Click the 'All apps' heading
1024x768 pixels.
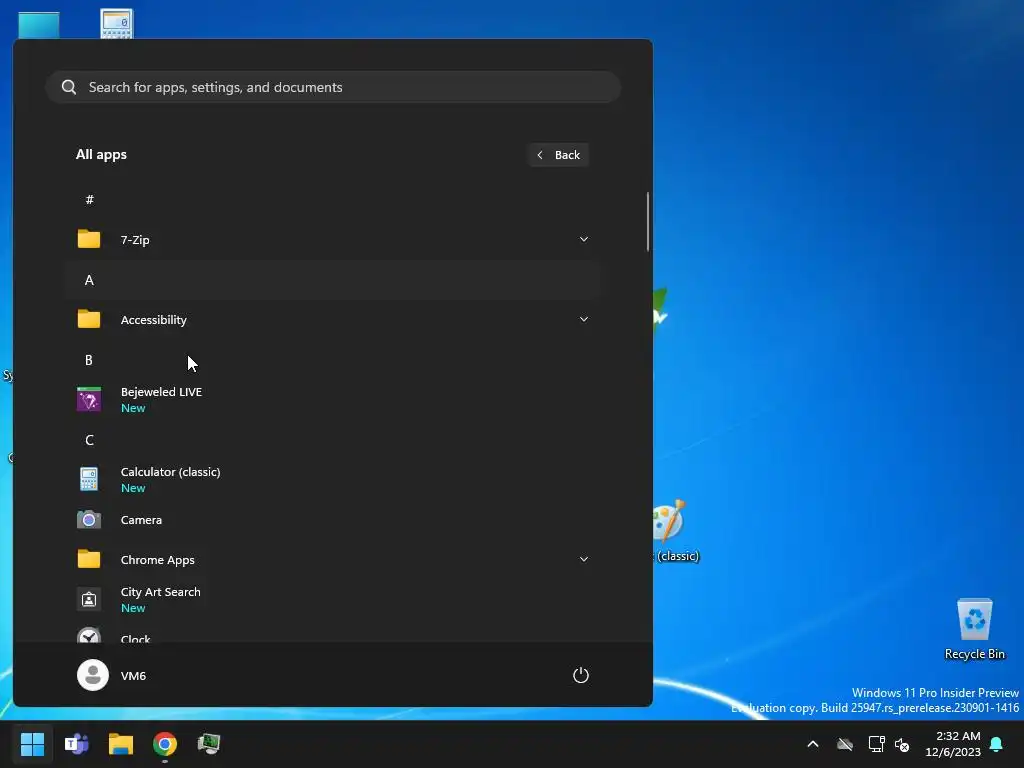(x=101, y=155)
